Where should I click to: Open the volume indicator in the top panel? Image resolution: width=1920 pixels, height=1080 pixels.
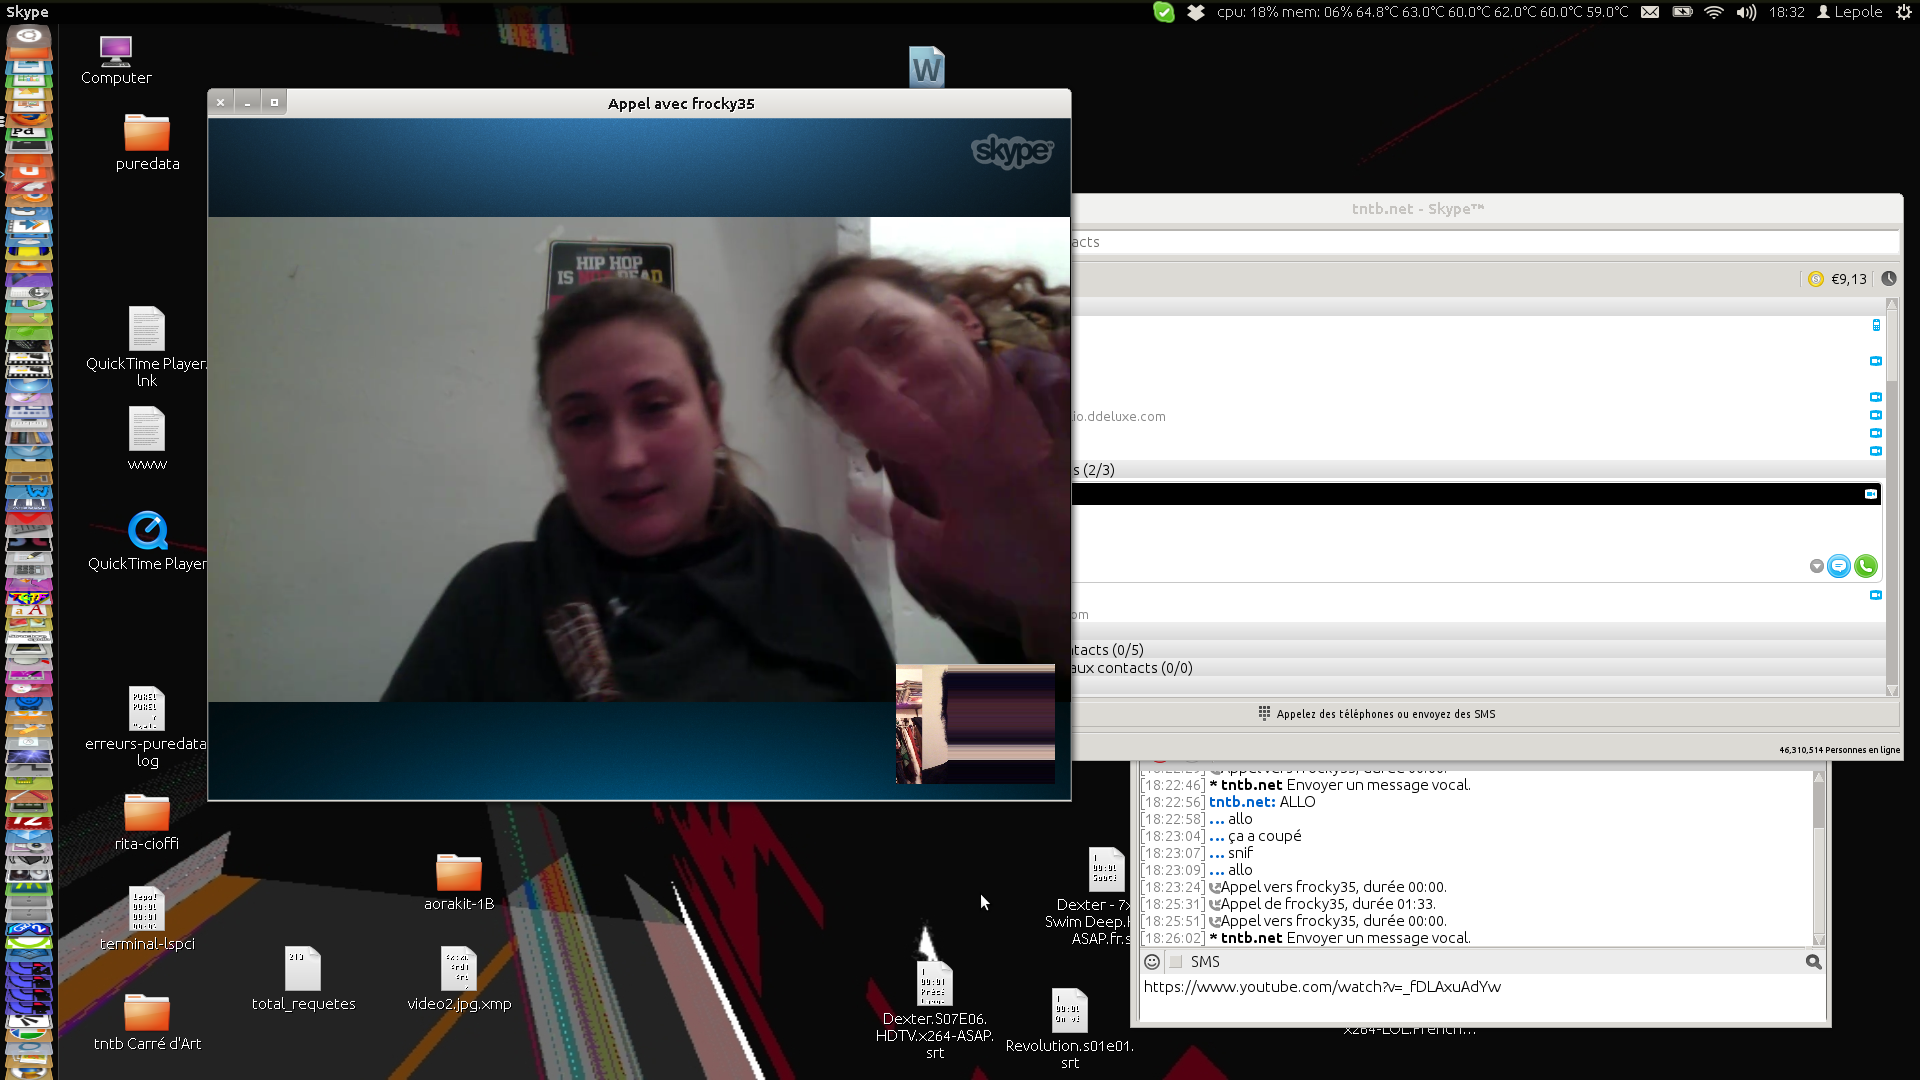point(1746,12)
